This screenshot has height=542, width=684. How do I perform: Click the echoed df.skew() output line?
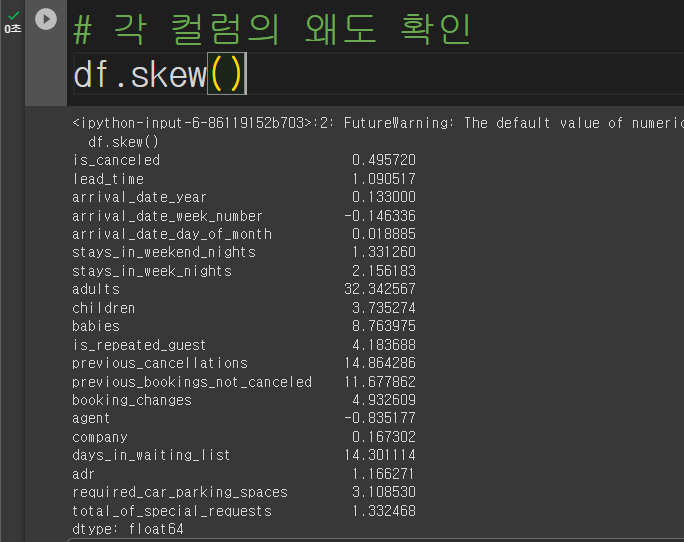(123, 142)
